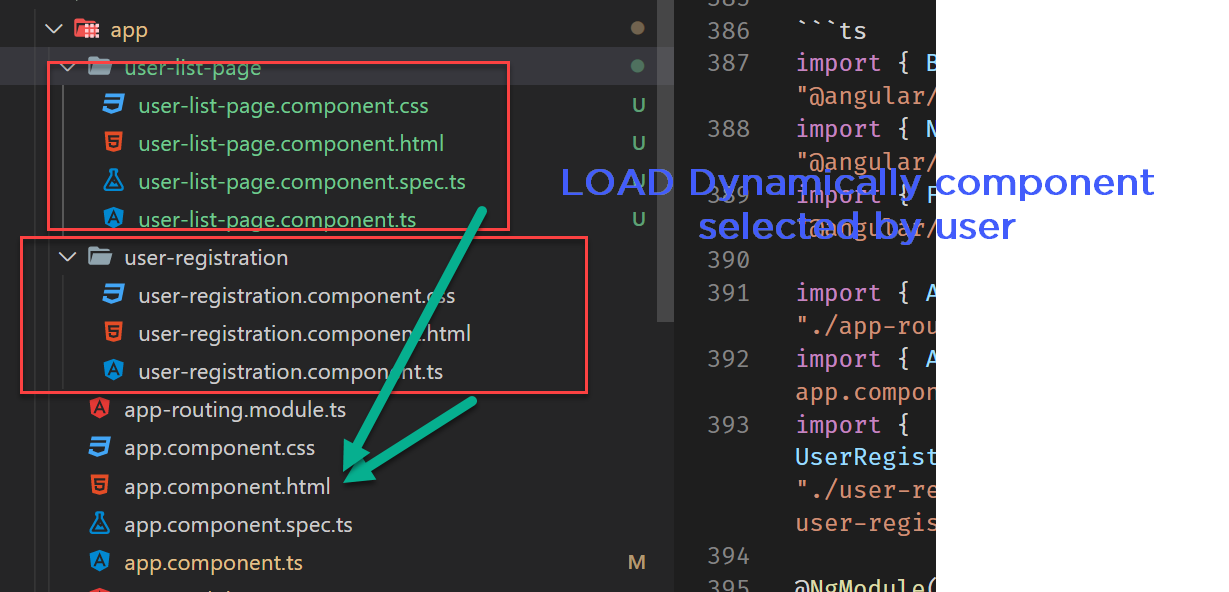Click editor line number 392

click(x=728, y=359)
